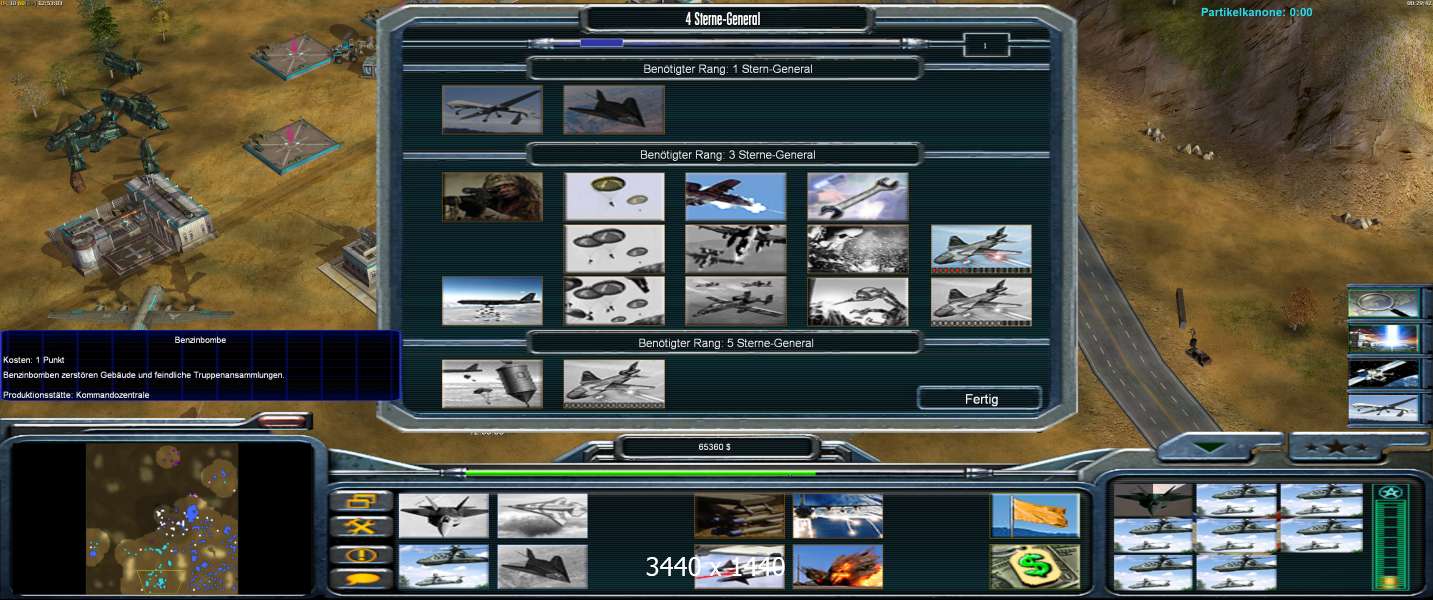Build a Raptor jet from command bar

click(x=443, y=516)
